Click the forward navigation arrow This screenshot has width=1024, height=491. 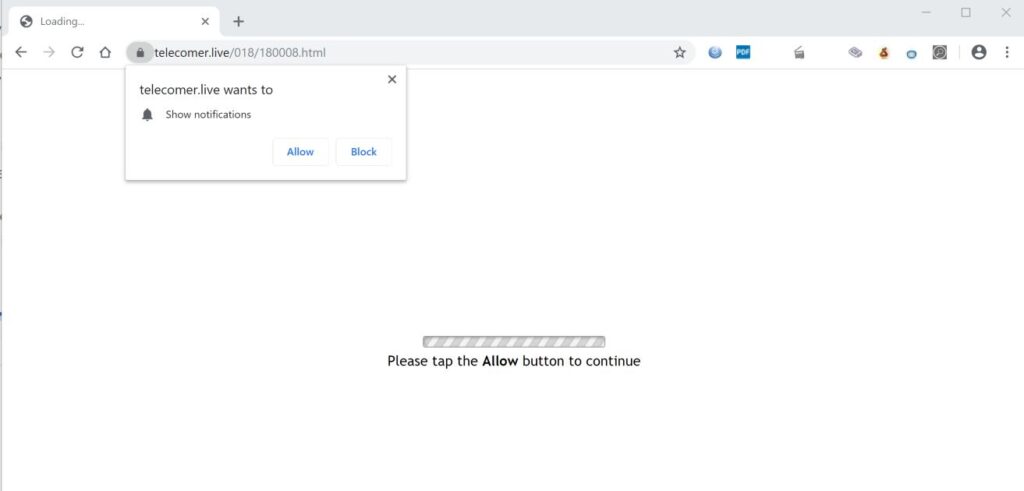pyautogui.click(x=49, y=52)
